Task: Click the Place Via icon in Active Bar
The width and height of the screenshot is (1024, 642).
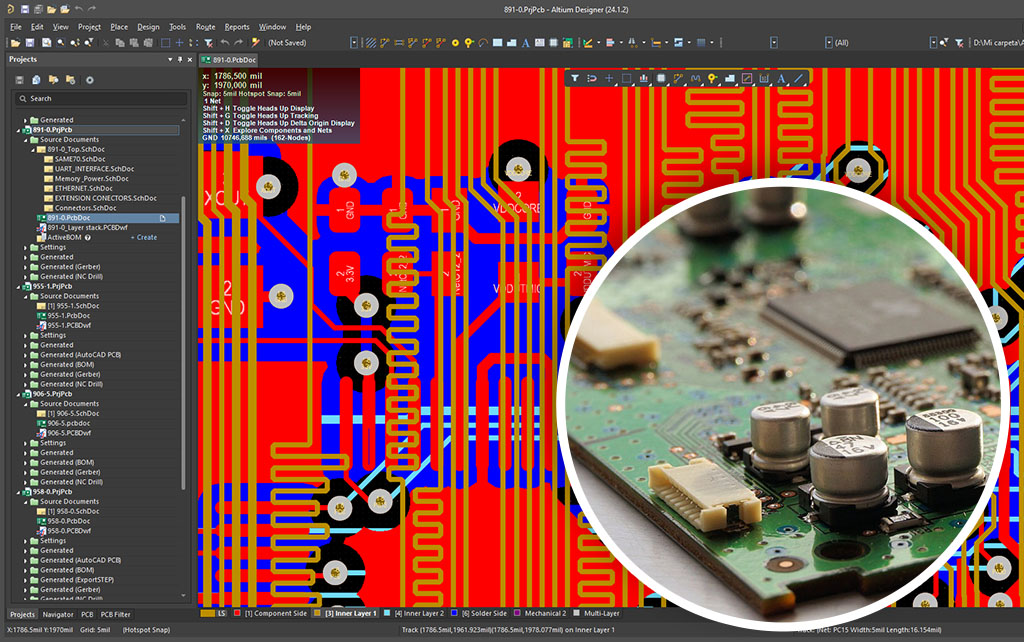Action: click(712, 78)
